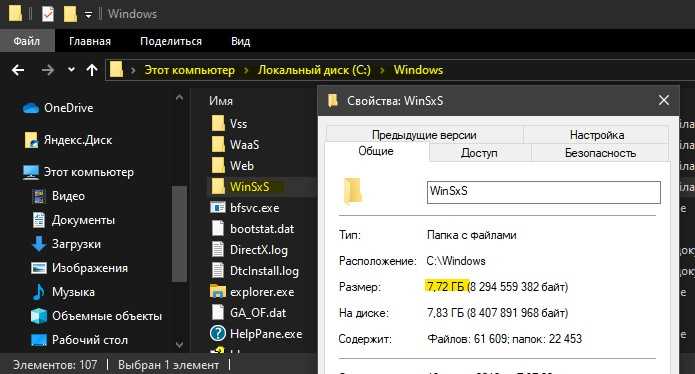Select the explorer.exe file
Screen dimensions: 695x374
coord(262,292)
